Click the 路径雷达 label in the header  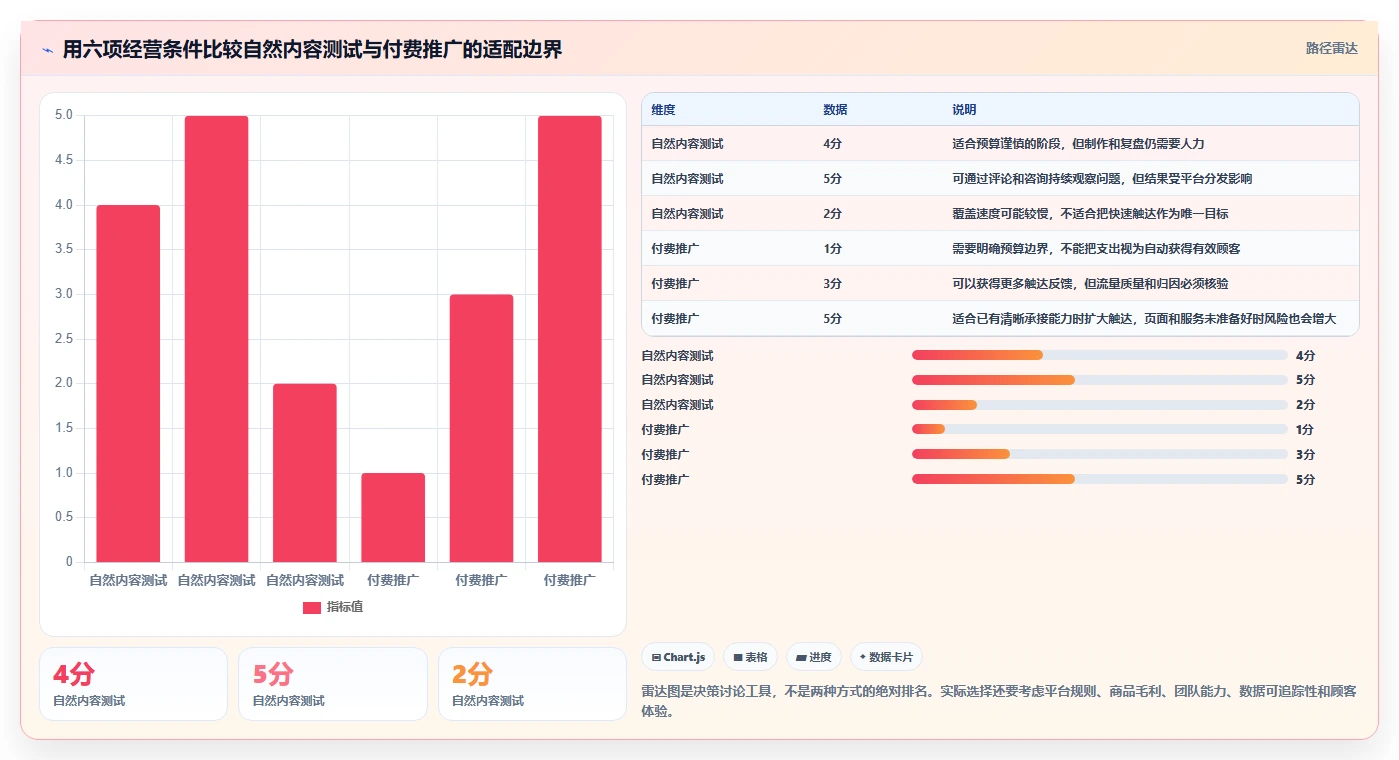[1331, 48]
